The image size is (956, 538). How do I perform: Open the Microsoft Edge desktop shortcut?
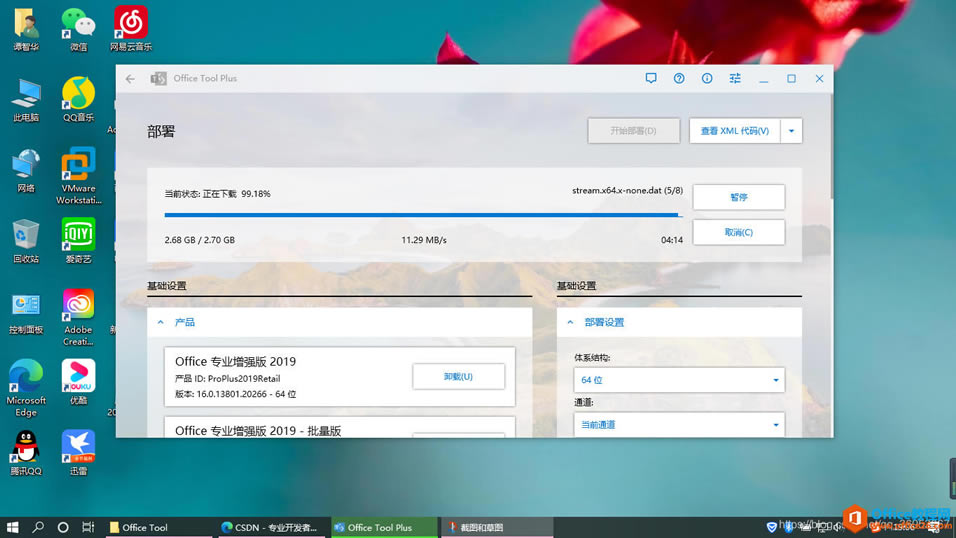(x=26, y=388)
